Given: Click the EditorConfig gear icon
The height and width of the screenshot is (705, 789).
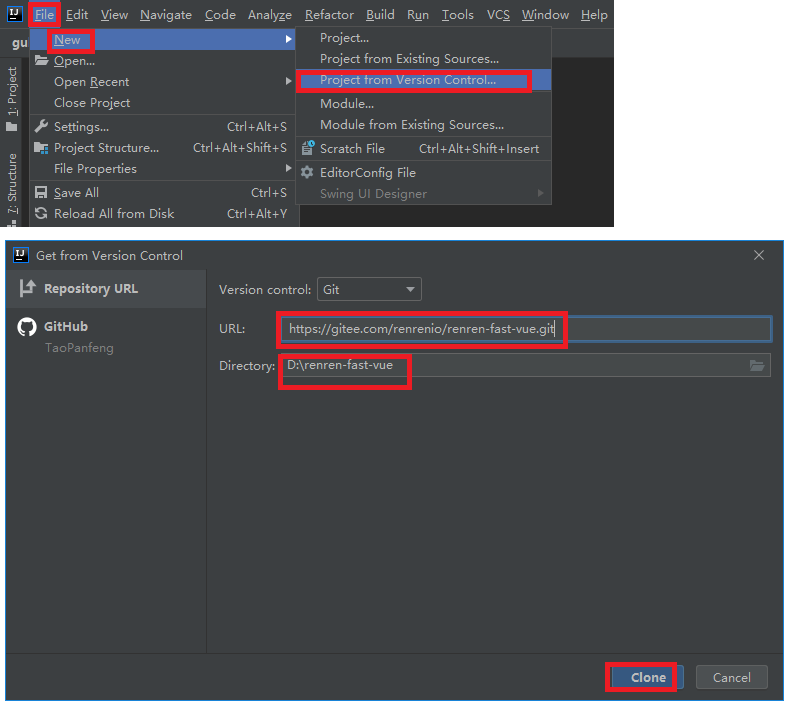Looking at the screenshot, I should pos(307,173).
